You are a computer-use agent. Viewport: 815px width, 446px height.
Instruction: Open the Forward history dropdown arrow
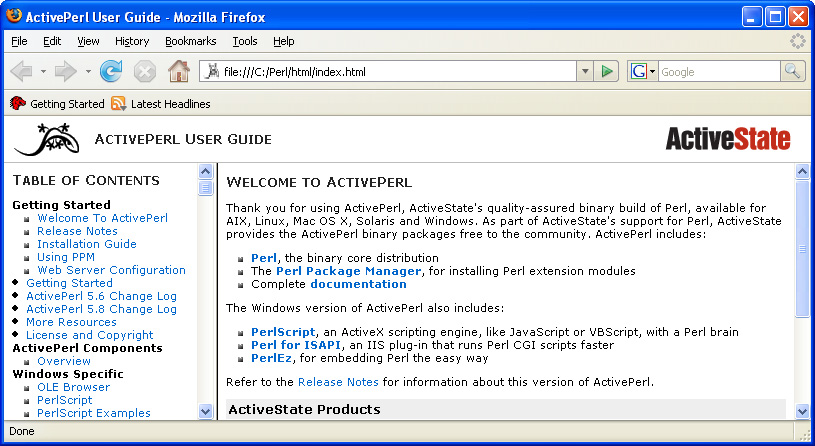88,71
